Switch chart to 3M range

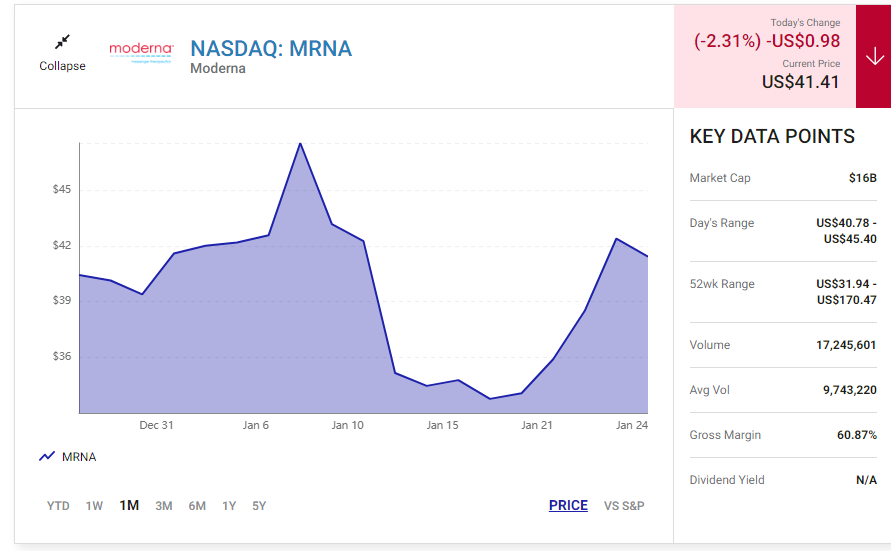click(164, 506)
